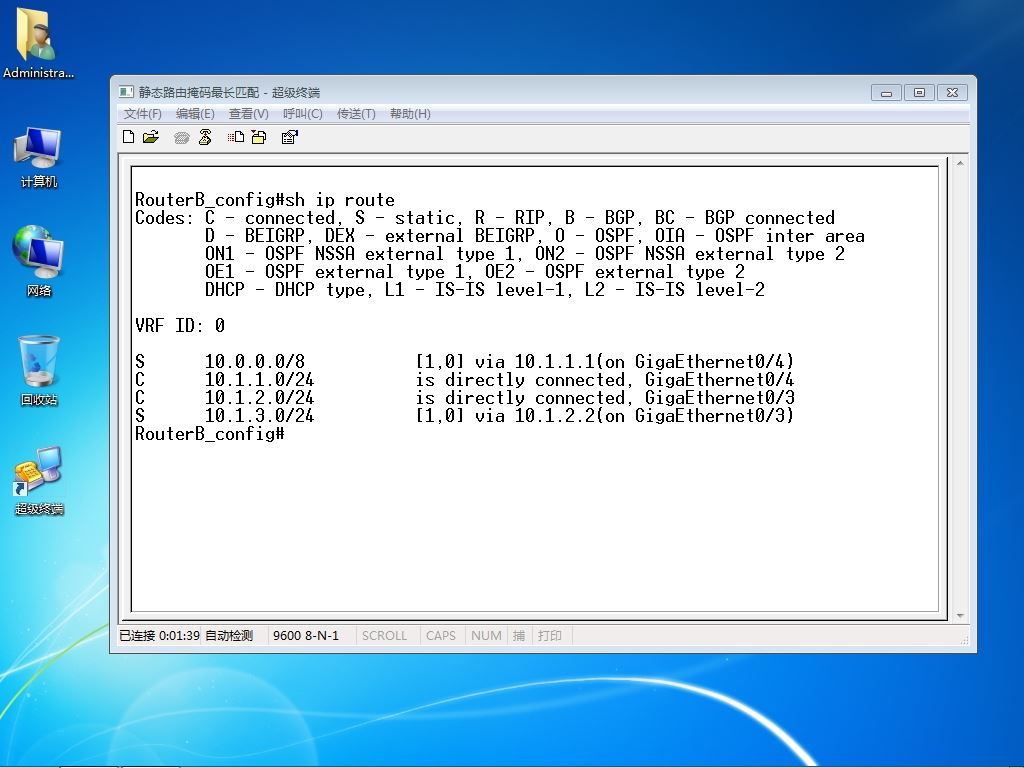
Task: Click the Send file toolbar icon
Action: [236, 136]
